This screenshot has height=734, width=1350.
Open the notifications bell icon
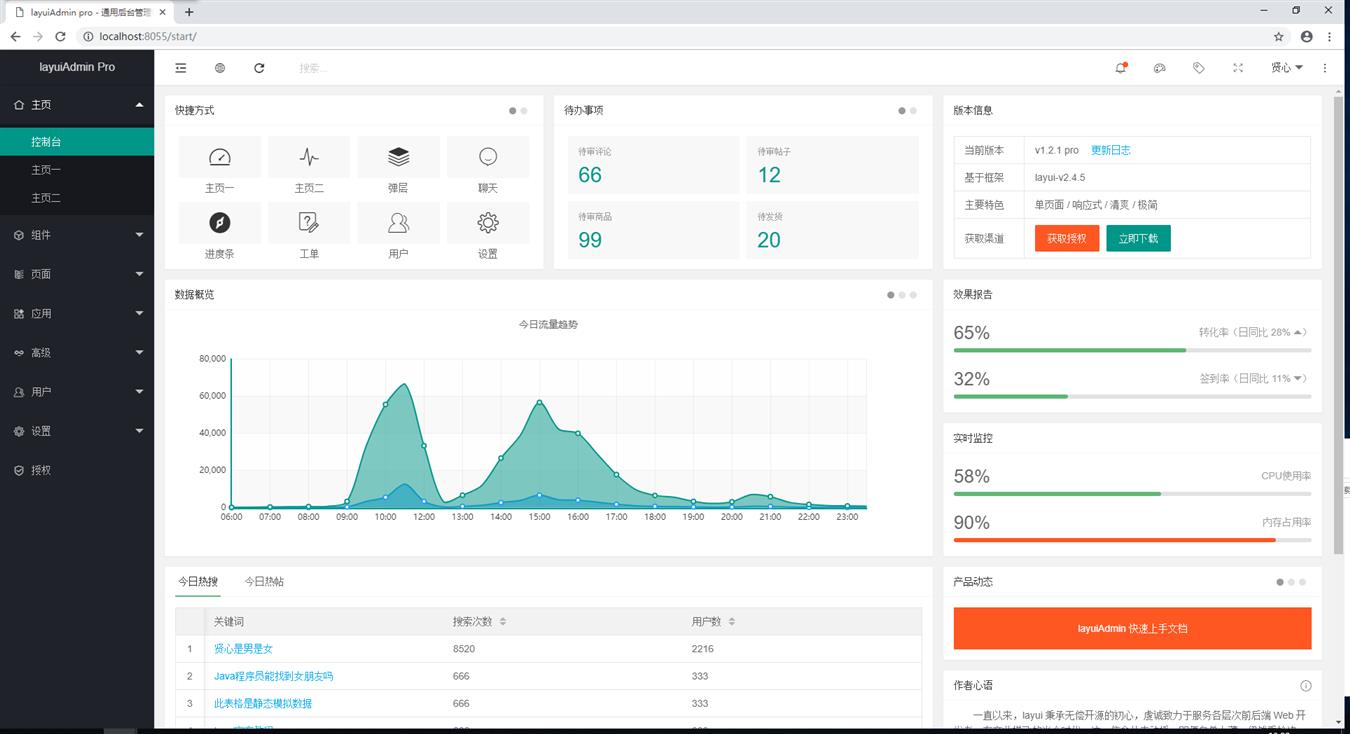[1121, 68]
